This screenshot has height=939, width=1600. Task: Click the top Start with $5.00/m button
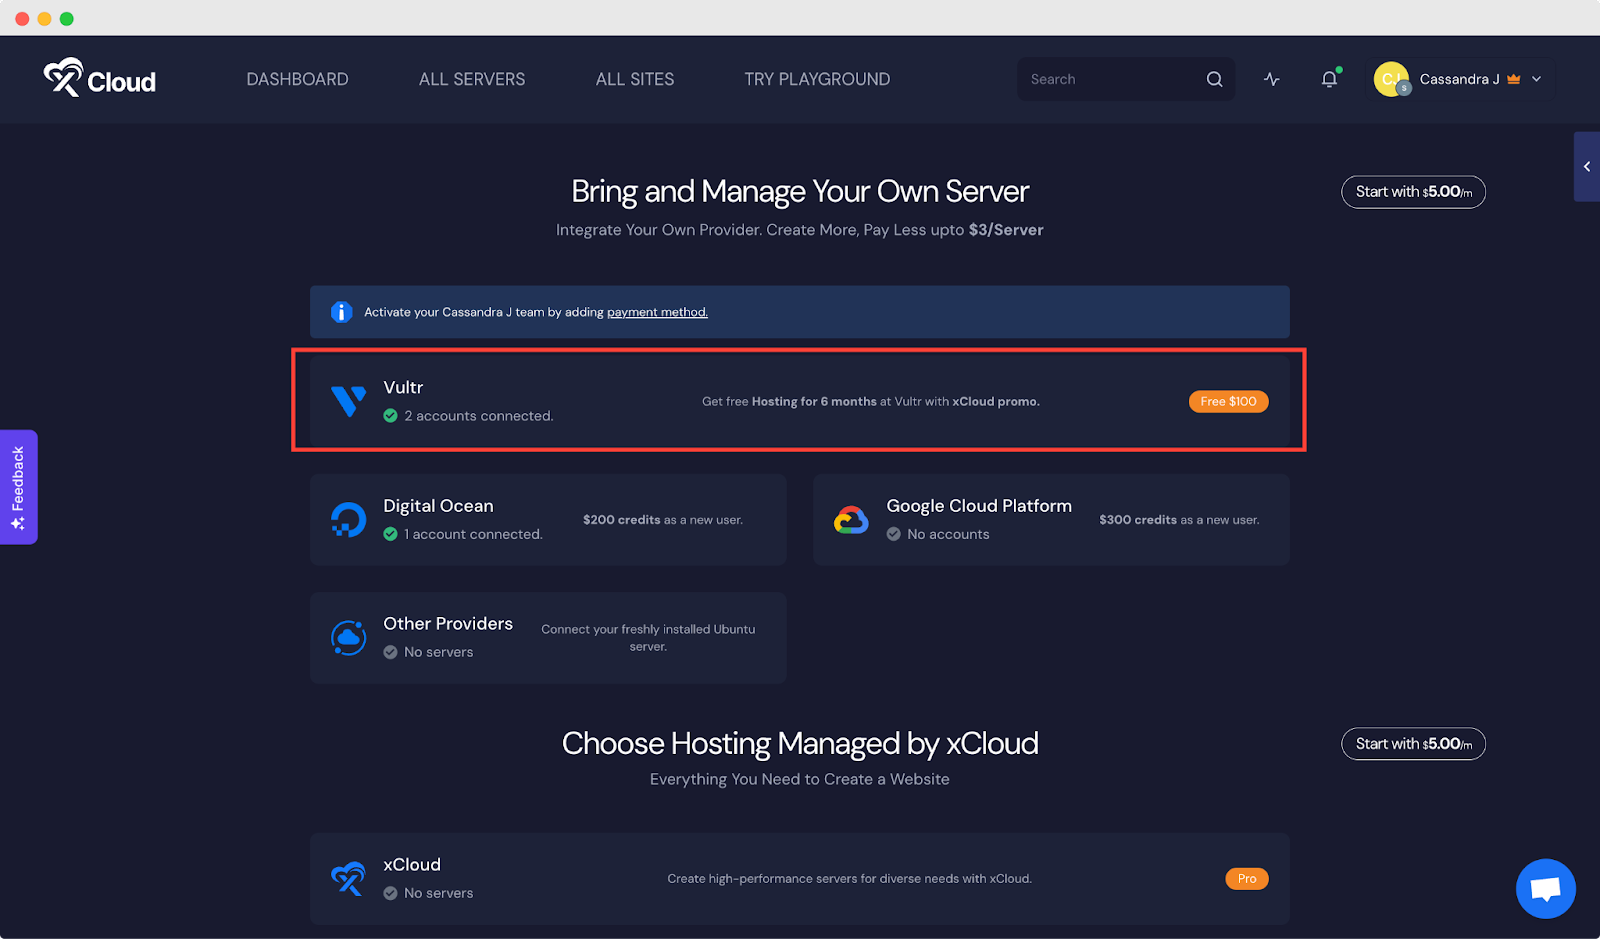[1413, 192]
